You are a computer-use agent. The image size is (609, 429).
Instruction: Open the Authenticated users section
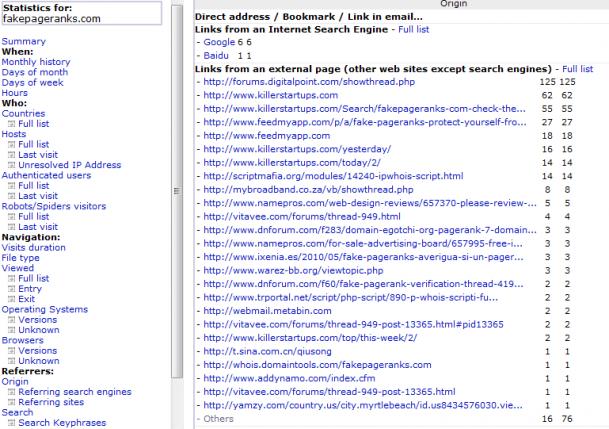tap(46, 175)
